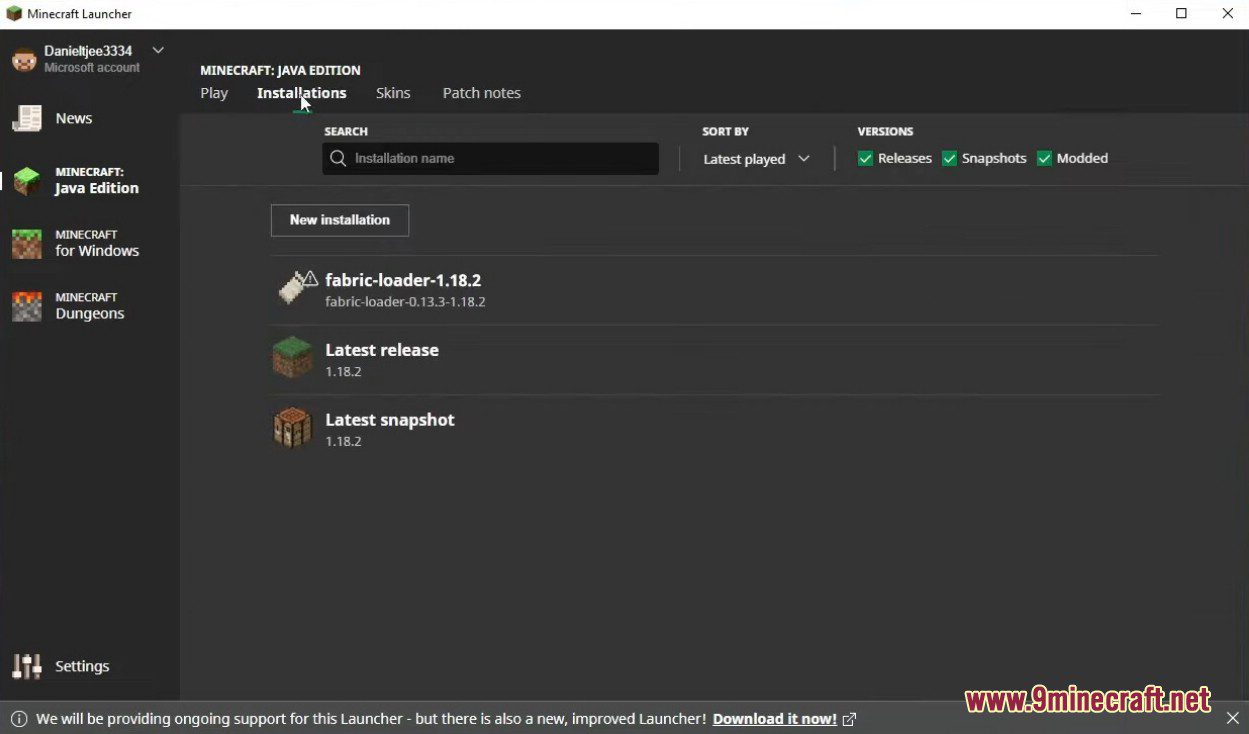Screen dimensions: 1249x734
Task: Open Settings in the sidebar
Action: pos(82,666)
